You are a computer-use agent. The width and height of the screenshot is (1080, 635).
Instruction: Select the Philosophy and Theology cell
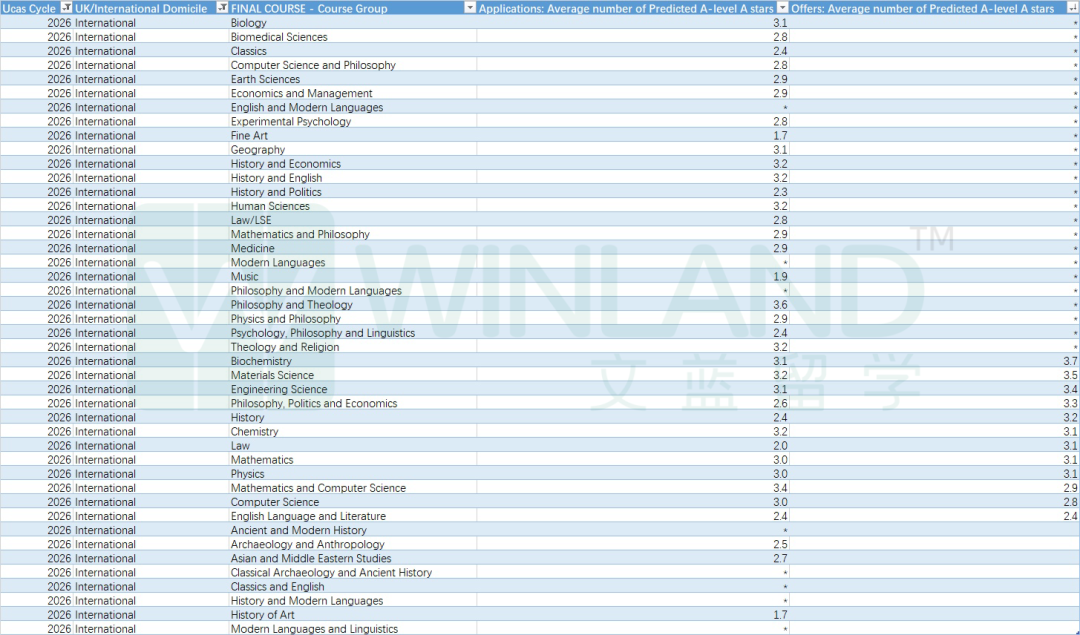353,304
